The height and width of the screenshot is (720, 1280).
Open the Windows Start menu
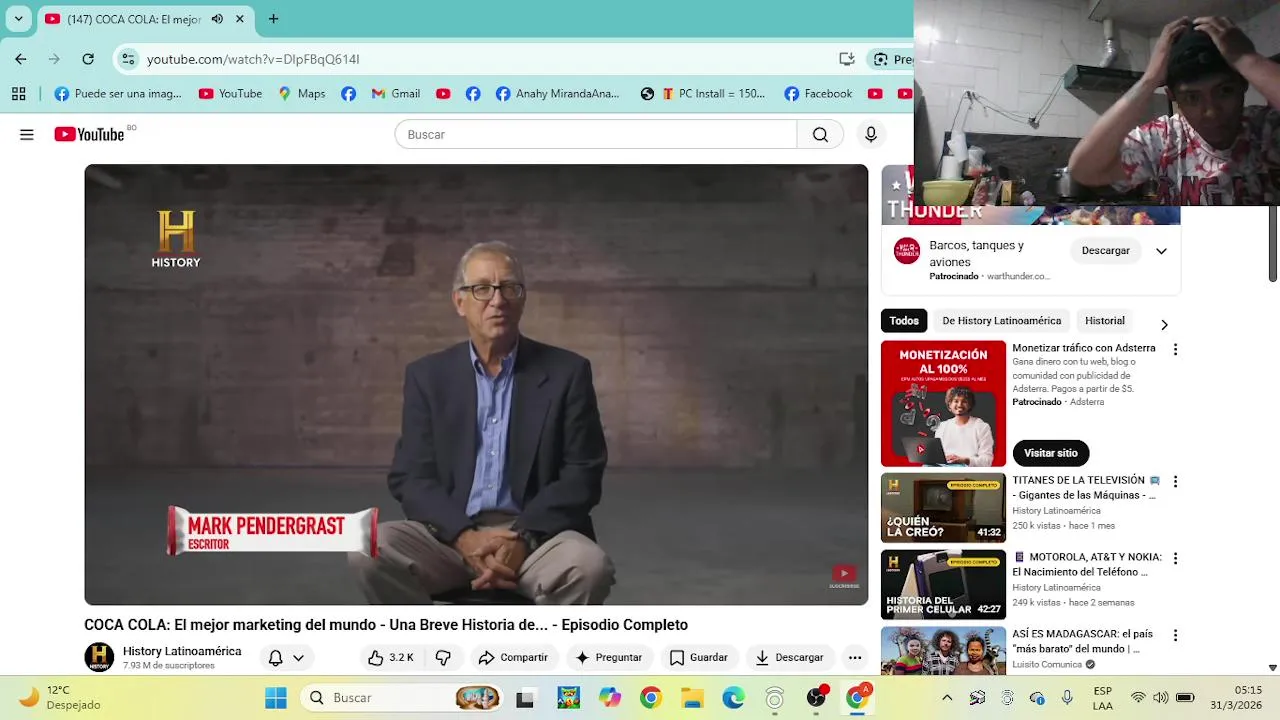275,697
